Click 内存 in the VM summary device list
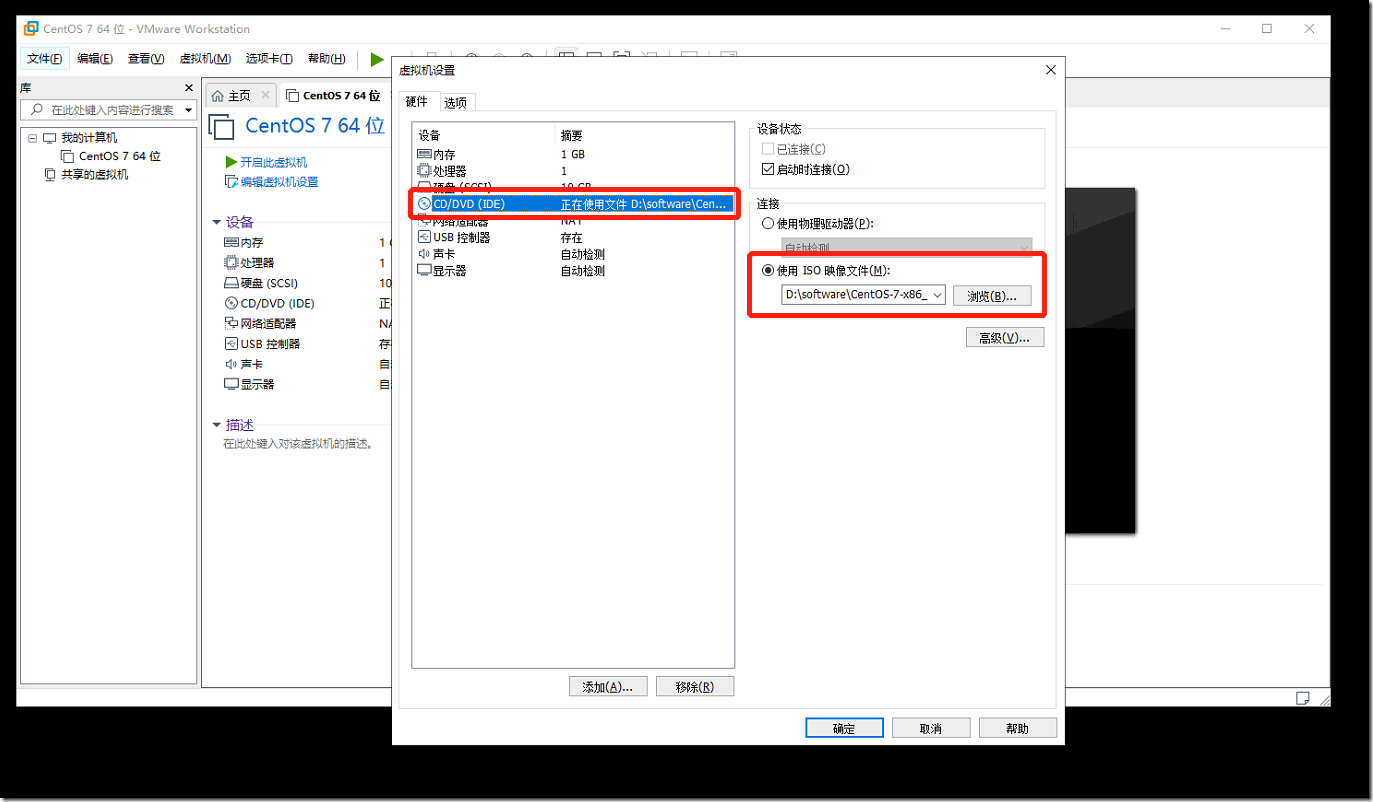 coord(251,243)
